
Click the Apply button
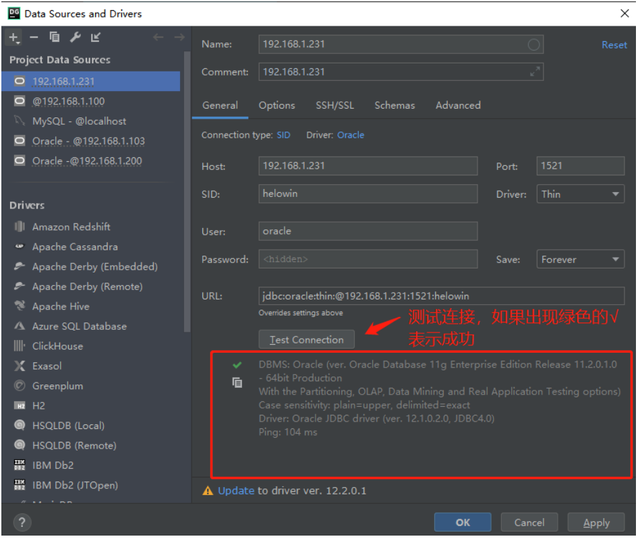596,523
